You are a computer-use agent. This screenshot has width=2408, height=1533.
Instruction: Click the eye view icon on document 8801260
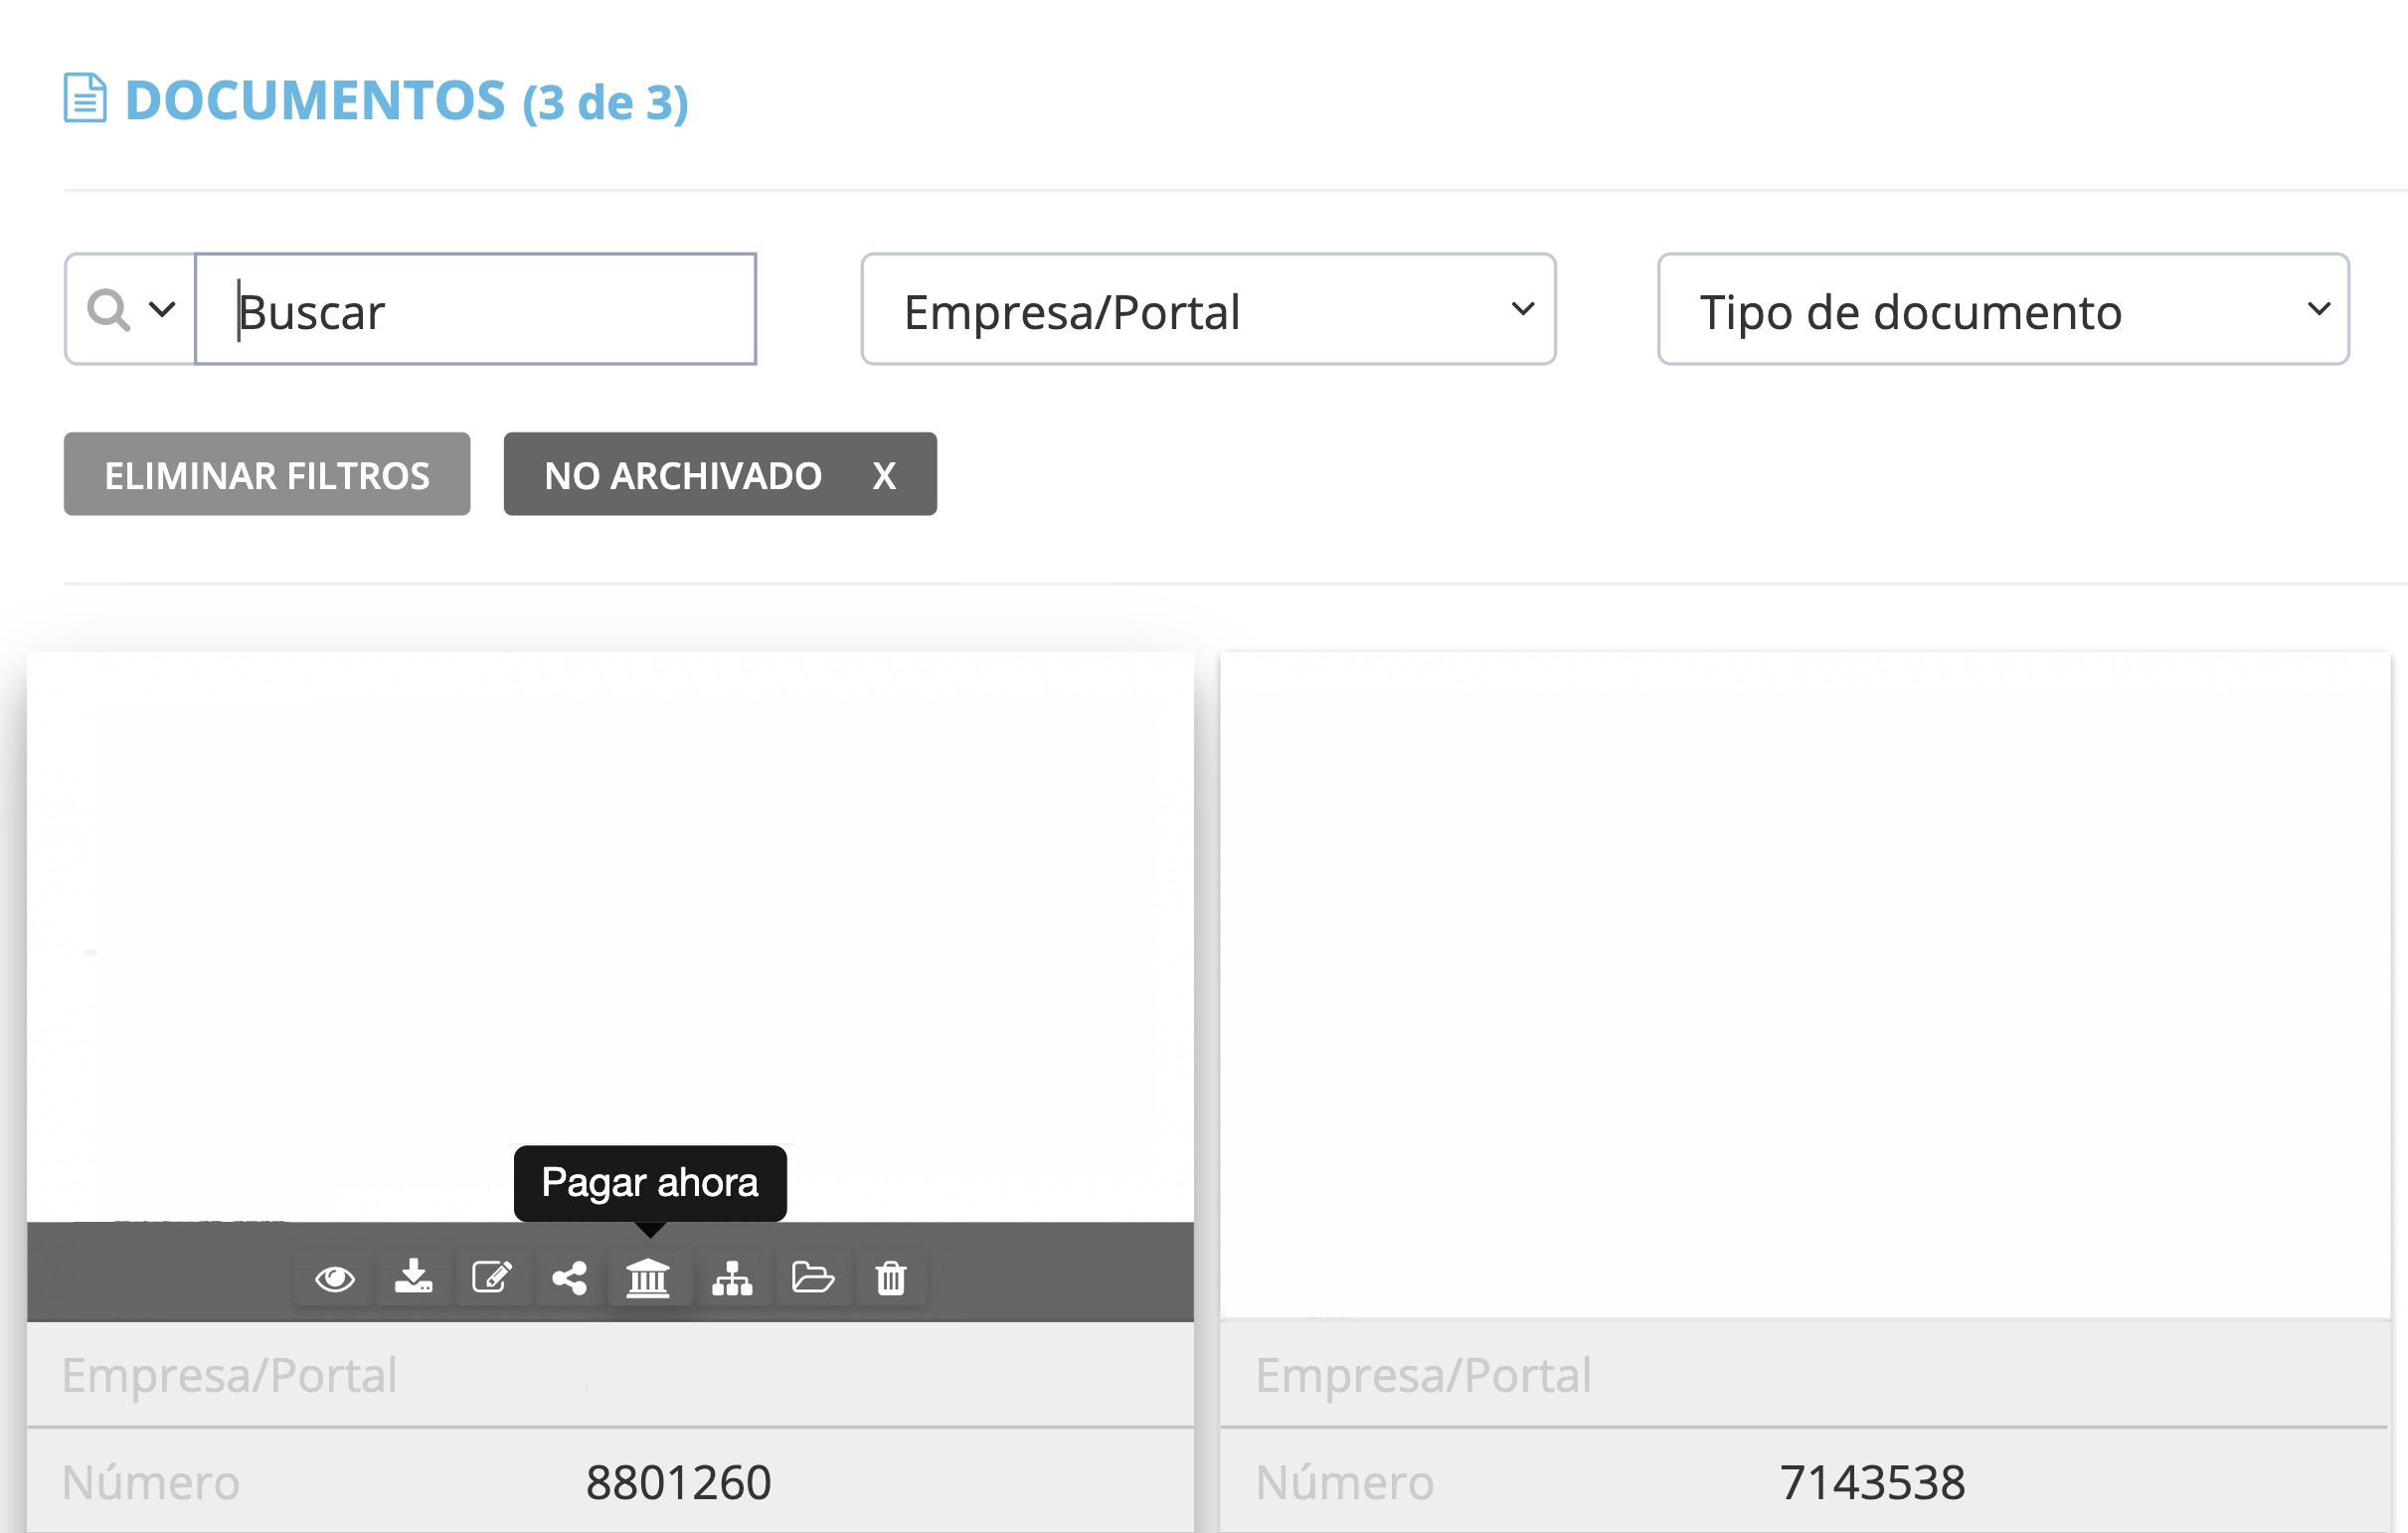[334, 1278]
